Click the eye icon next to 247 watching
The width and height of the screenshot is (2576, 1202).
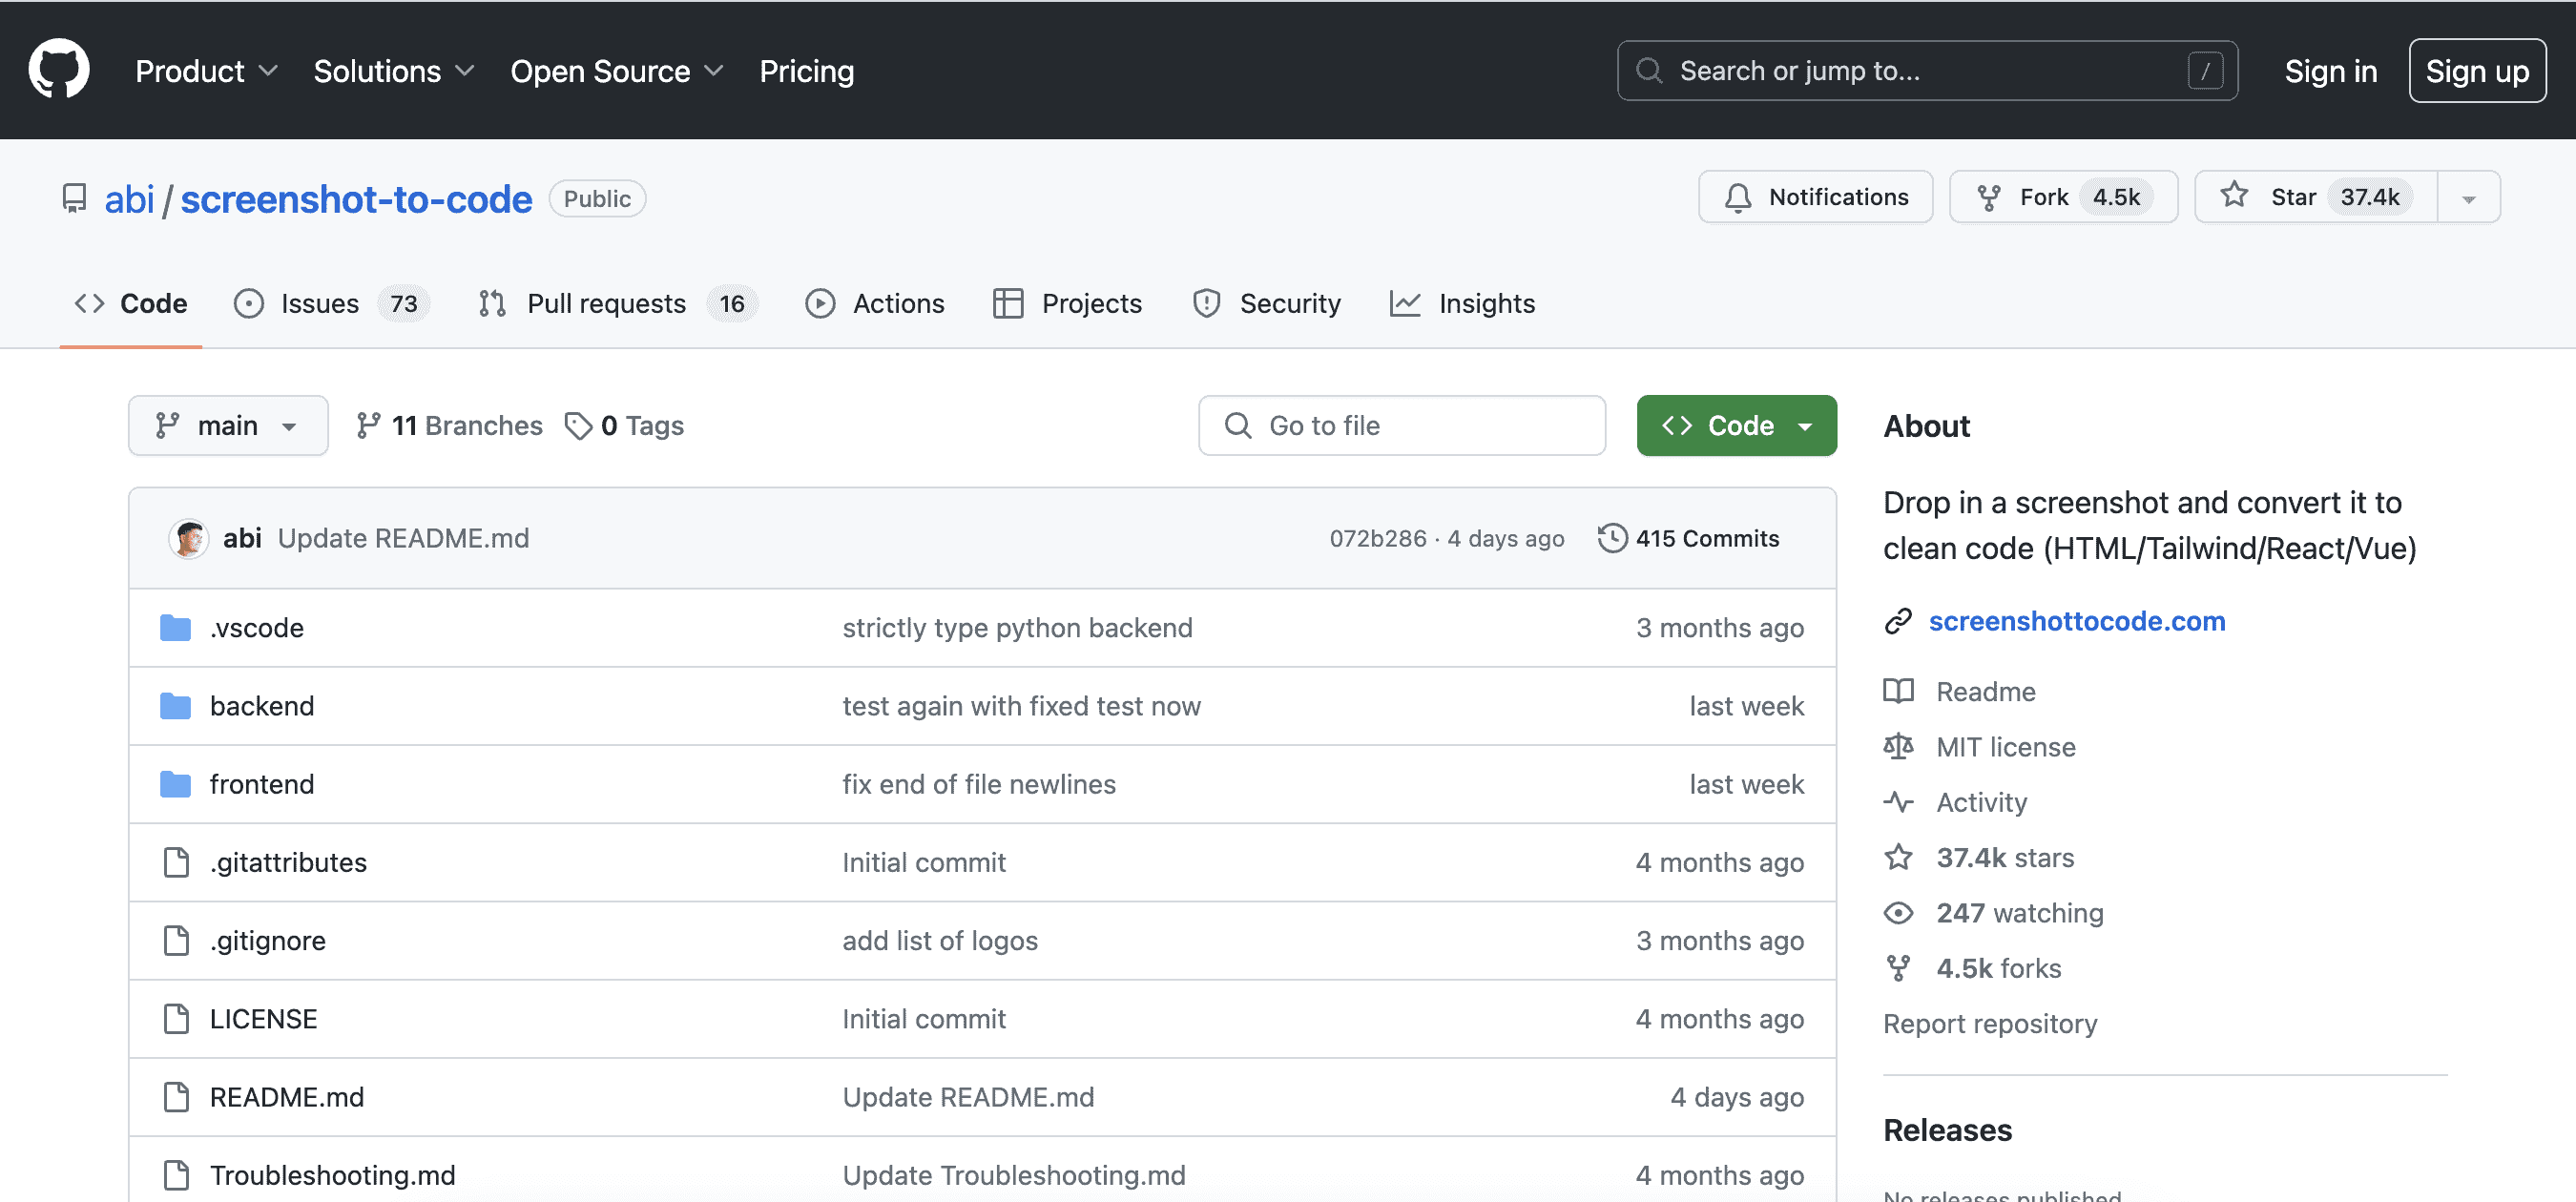(x=1898, y=913)
